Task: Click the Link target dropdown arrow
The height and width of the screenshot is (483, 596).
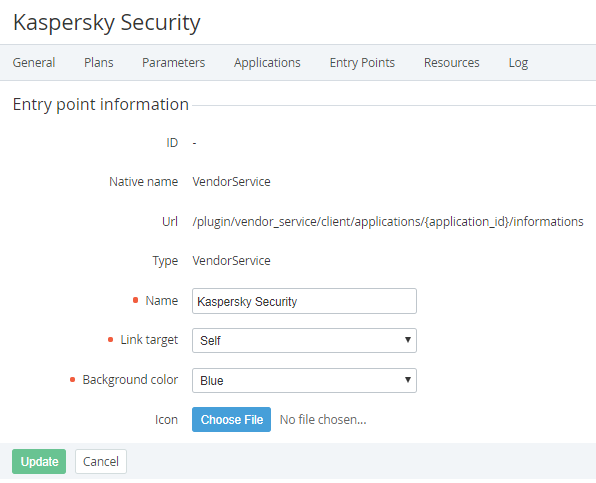Action: 408,340
